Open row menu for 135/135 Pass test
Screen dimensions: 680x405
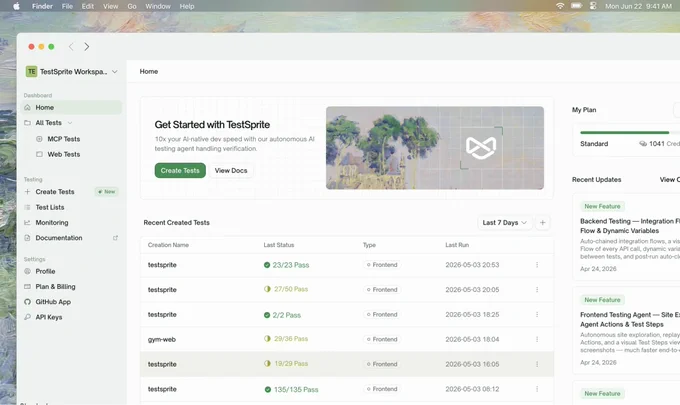[x=537, y=389]
